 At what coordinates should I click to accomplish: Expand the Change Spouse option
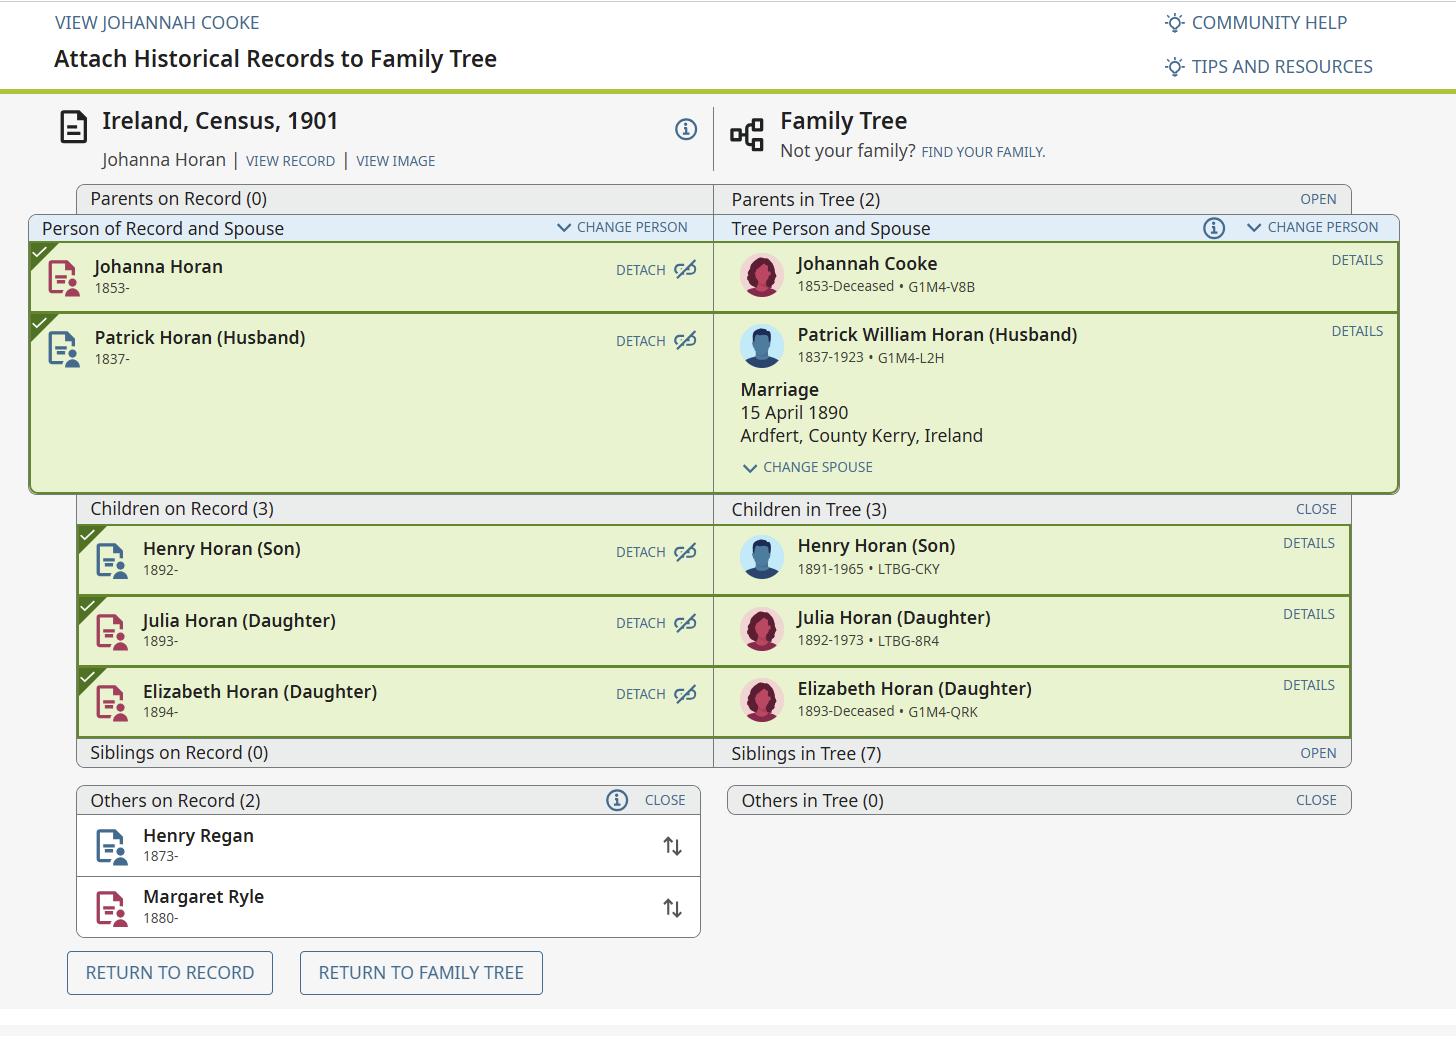(808, 467)
